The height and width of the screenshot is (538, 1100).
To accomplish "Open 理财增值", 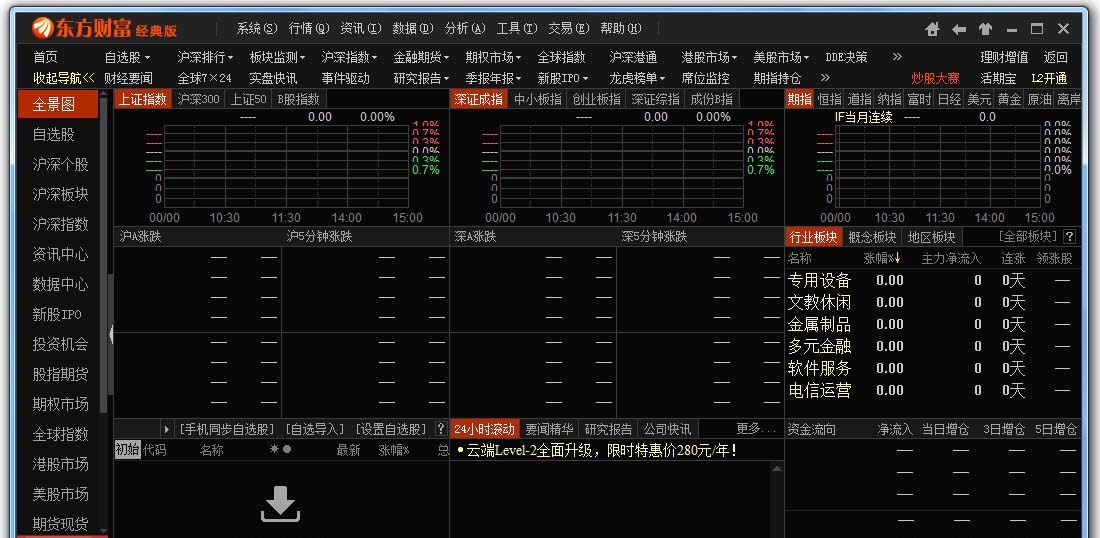I will 1005,57.
